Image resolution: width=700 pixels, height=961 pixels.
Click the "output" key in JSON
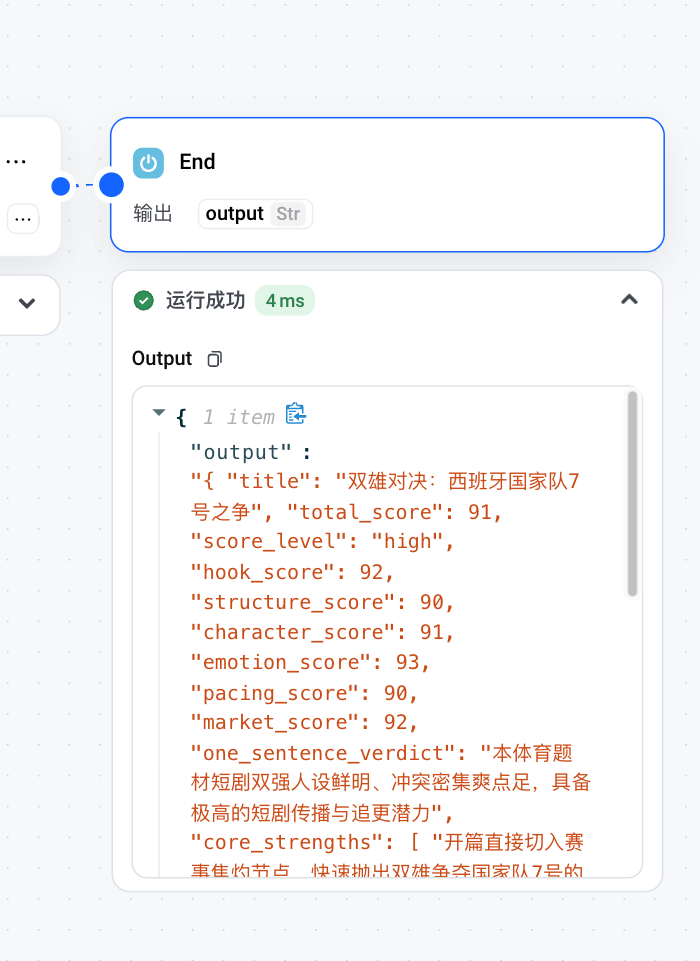click(241, 452)
